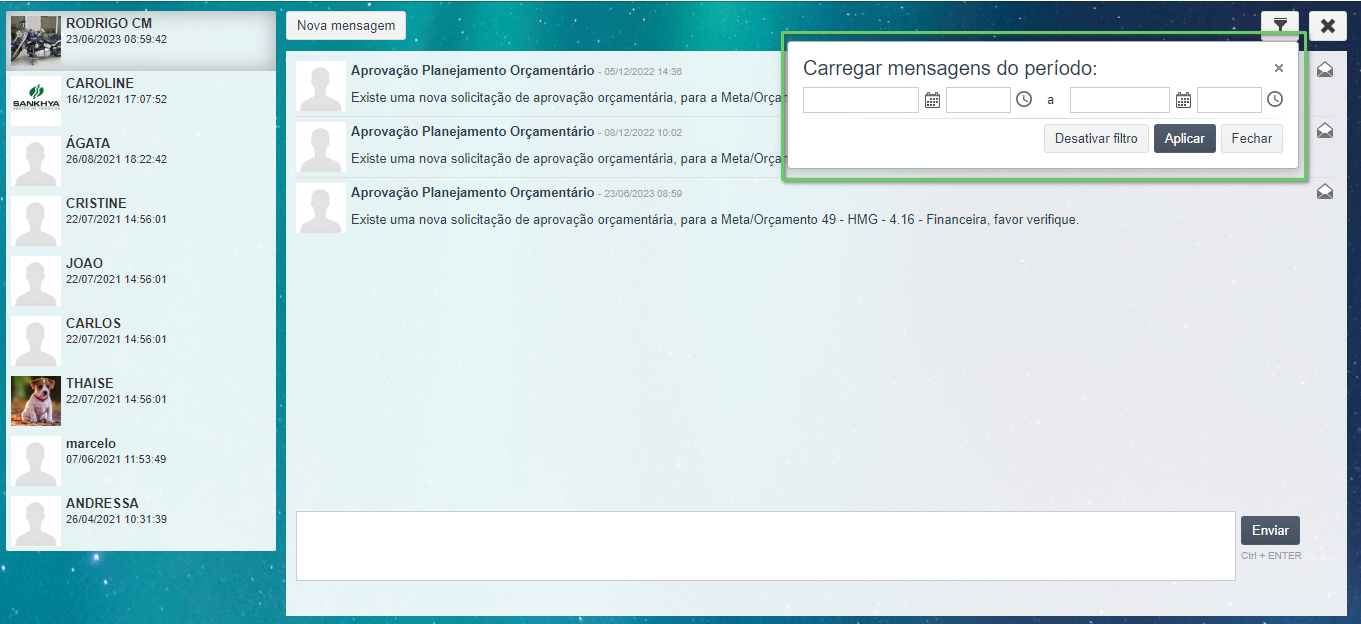Click CAROLINE's Sankhya logo avatar
1361x624 pixels.
click(x=36, y=101)
